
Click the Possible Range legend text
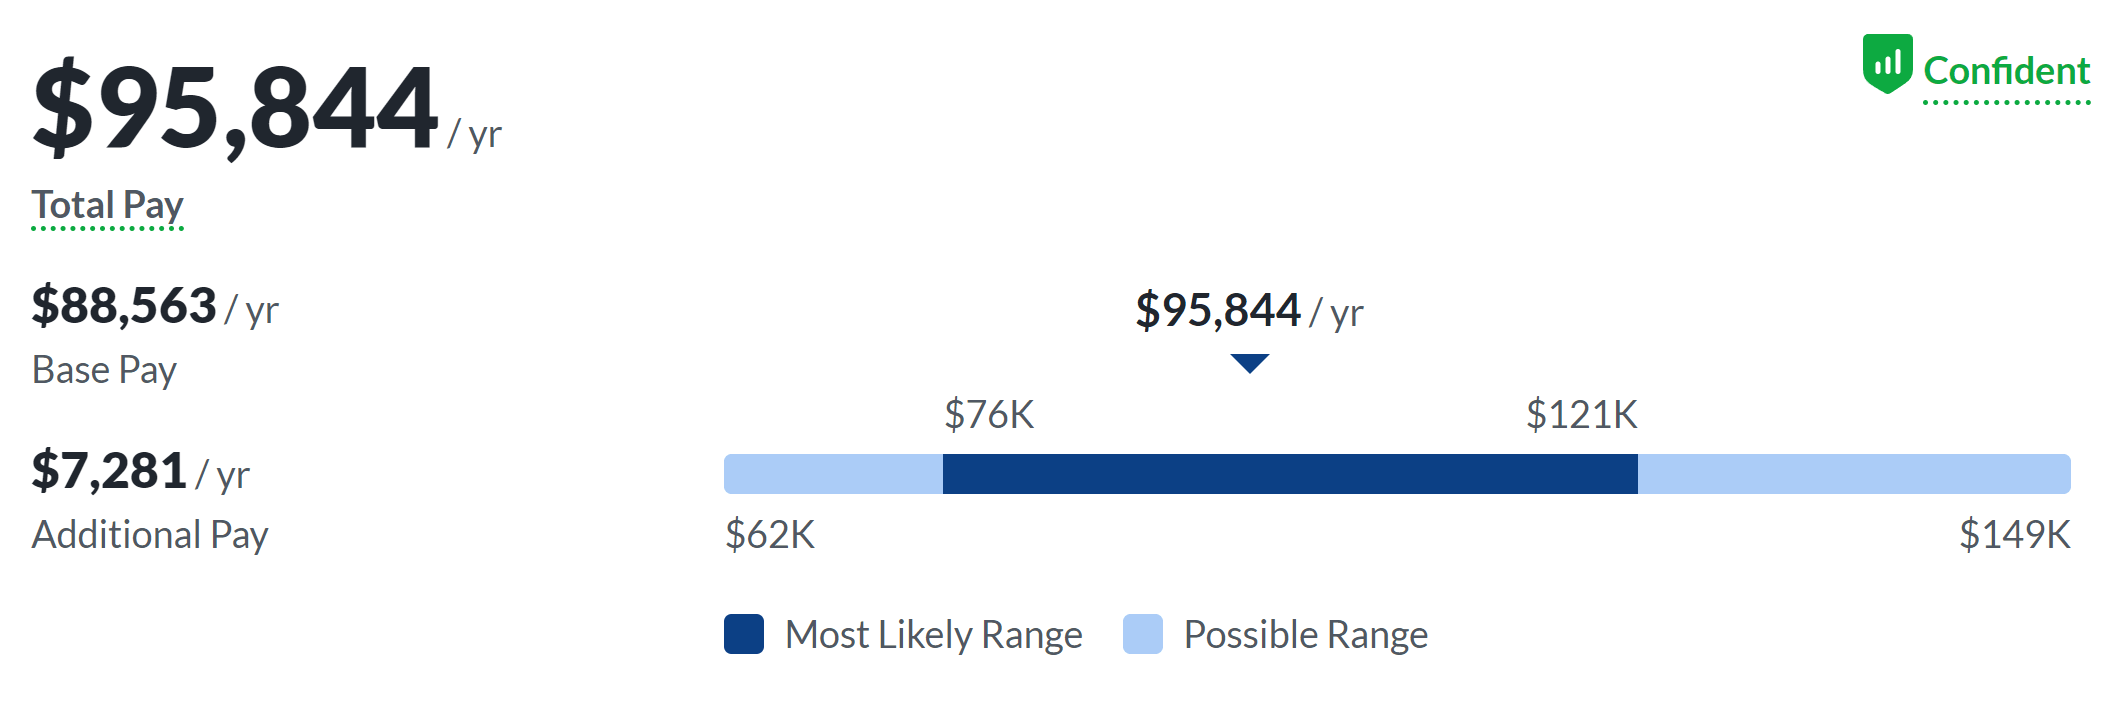pyautogui.click(x=1305, y=635)
